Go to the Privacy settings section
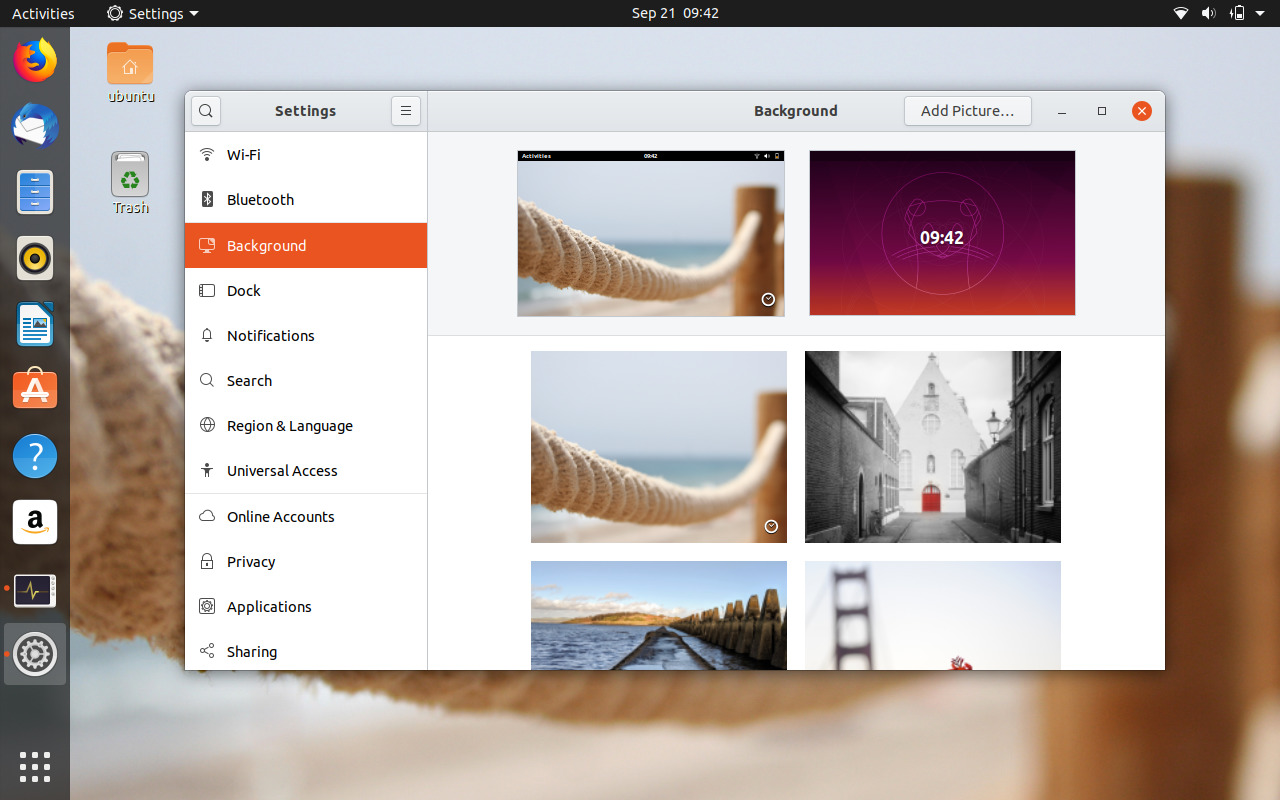Viewport: 1280px width, 800px height. [251, 562]
